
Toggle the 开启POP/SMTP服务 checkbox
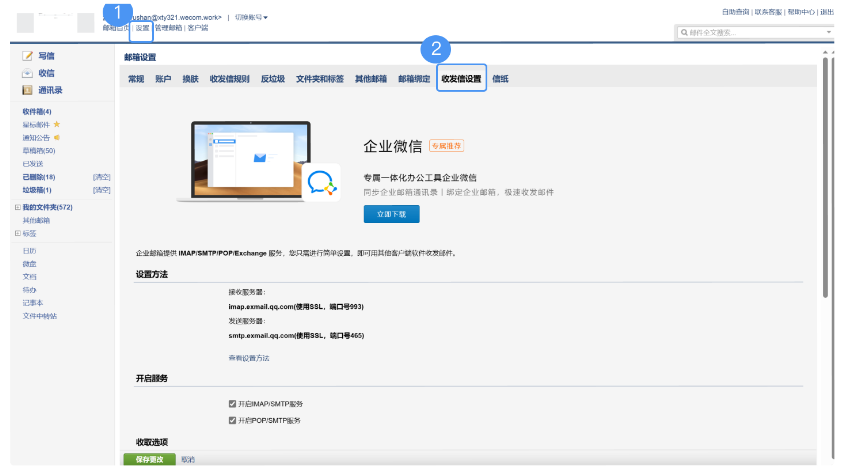[x=233, y=420]
